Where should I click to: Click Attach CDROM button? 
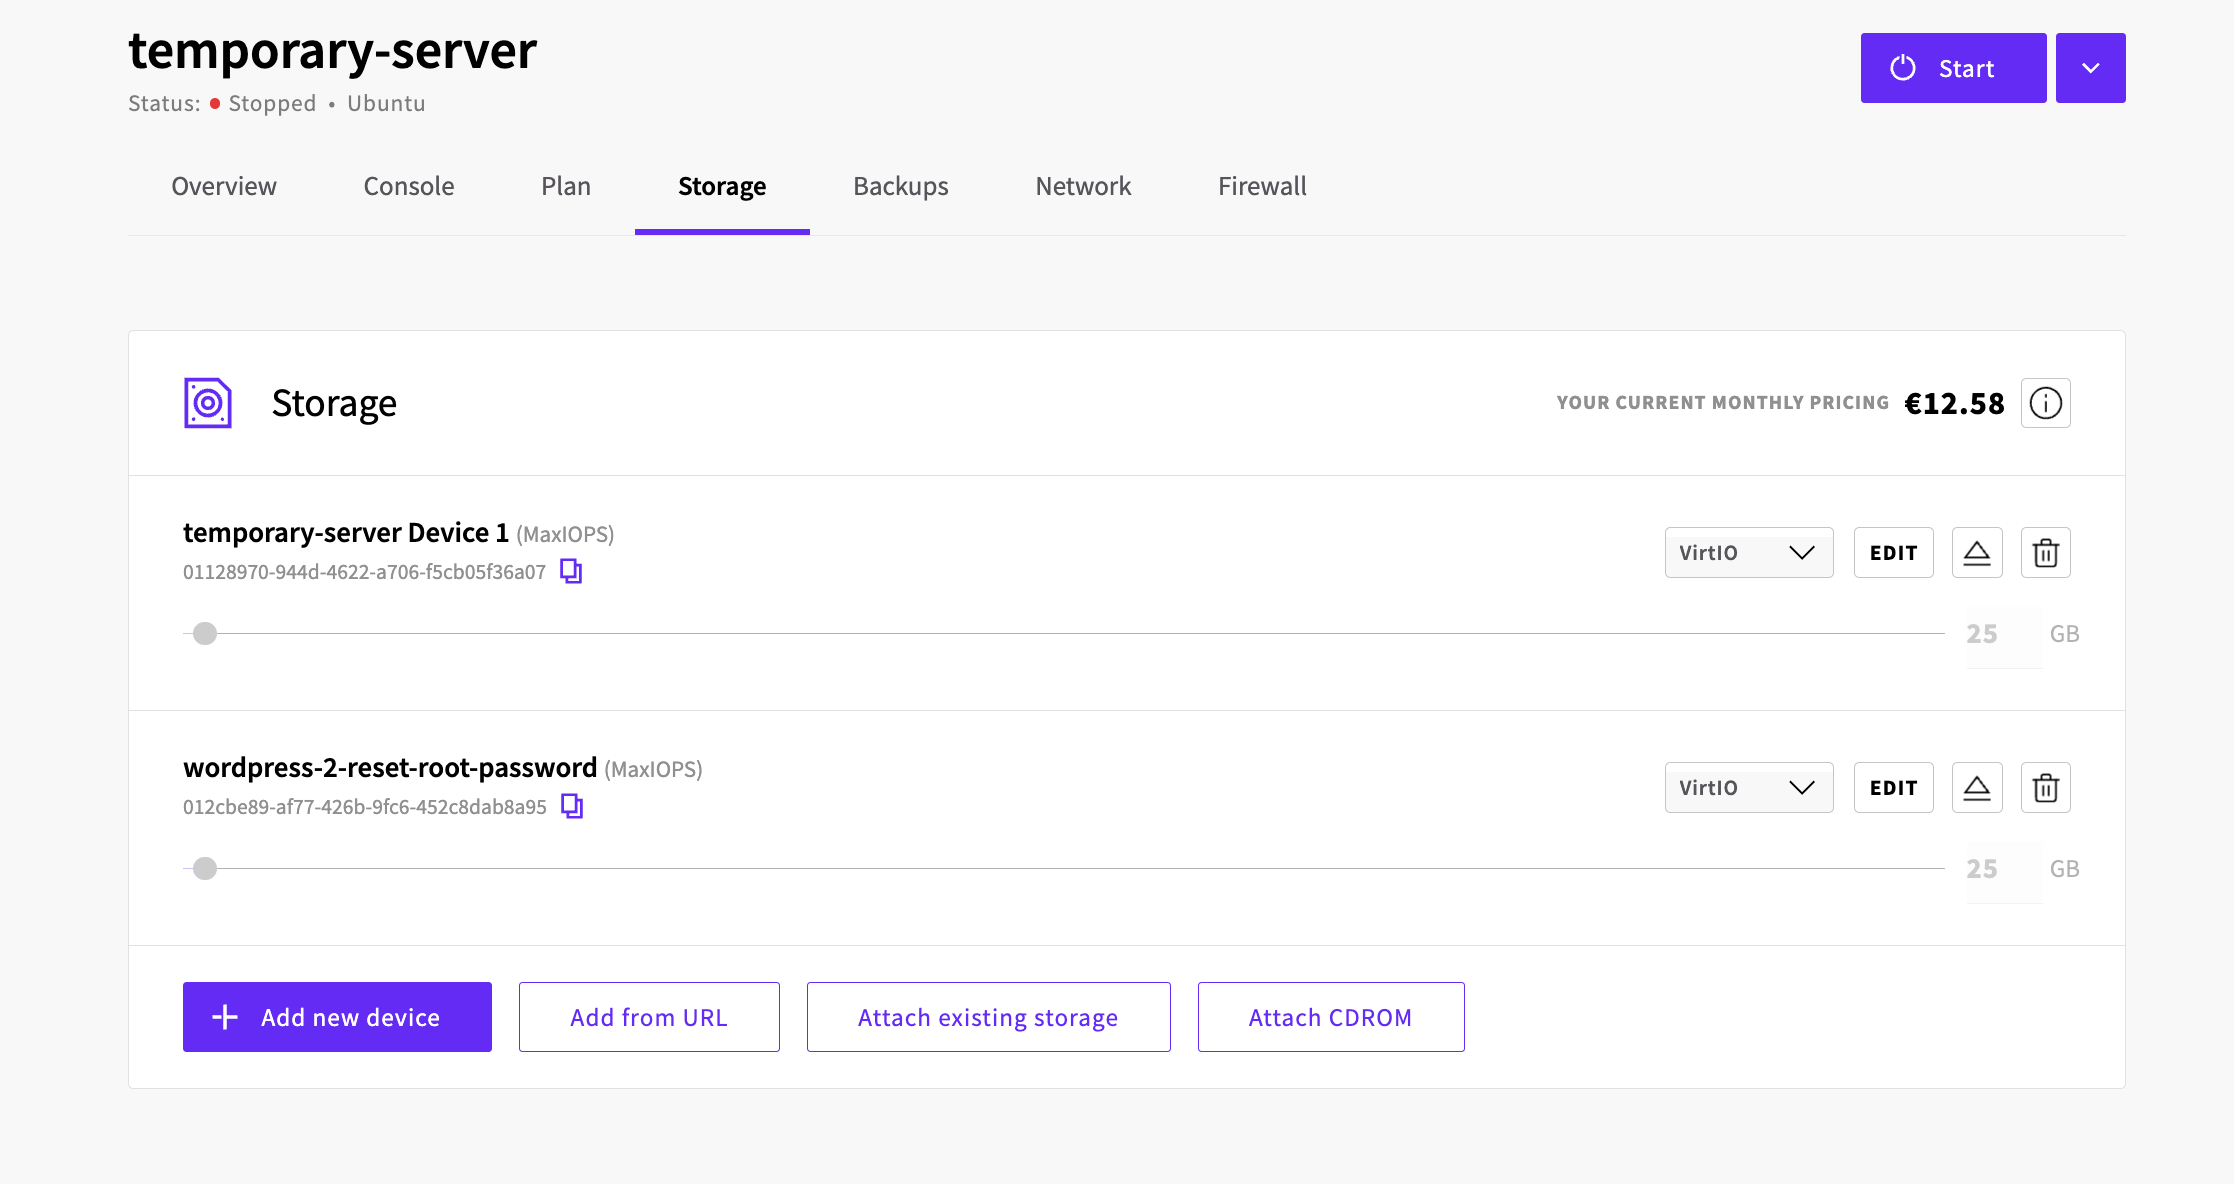tap(1331, 1017)
